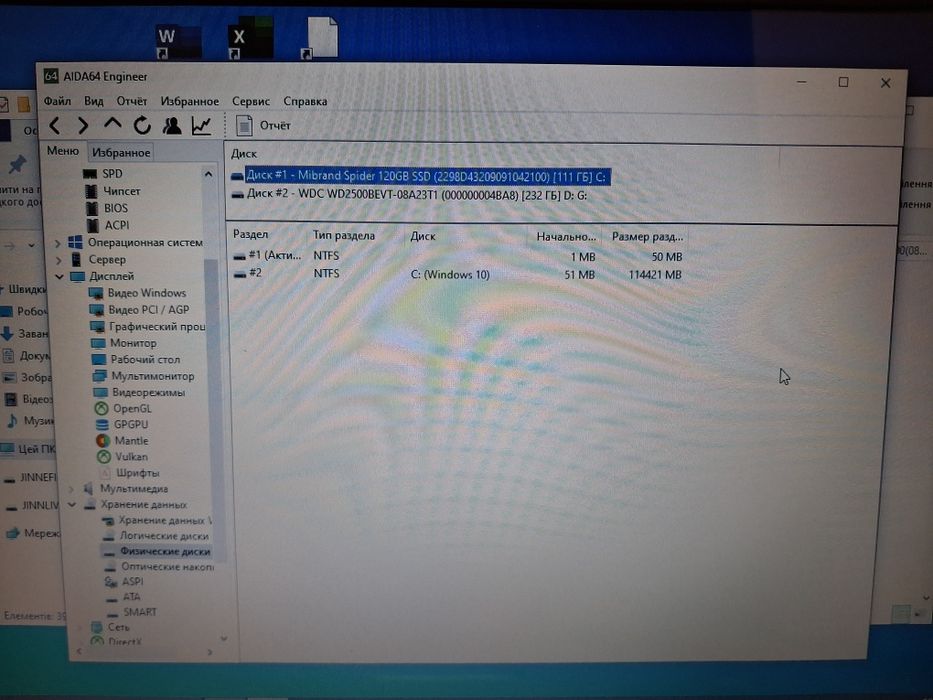Select ATA in the tree

tap(132, 597)
